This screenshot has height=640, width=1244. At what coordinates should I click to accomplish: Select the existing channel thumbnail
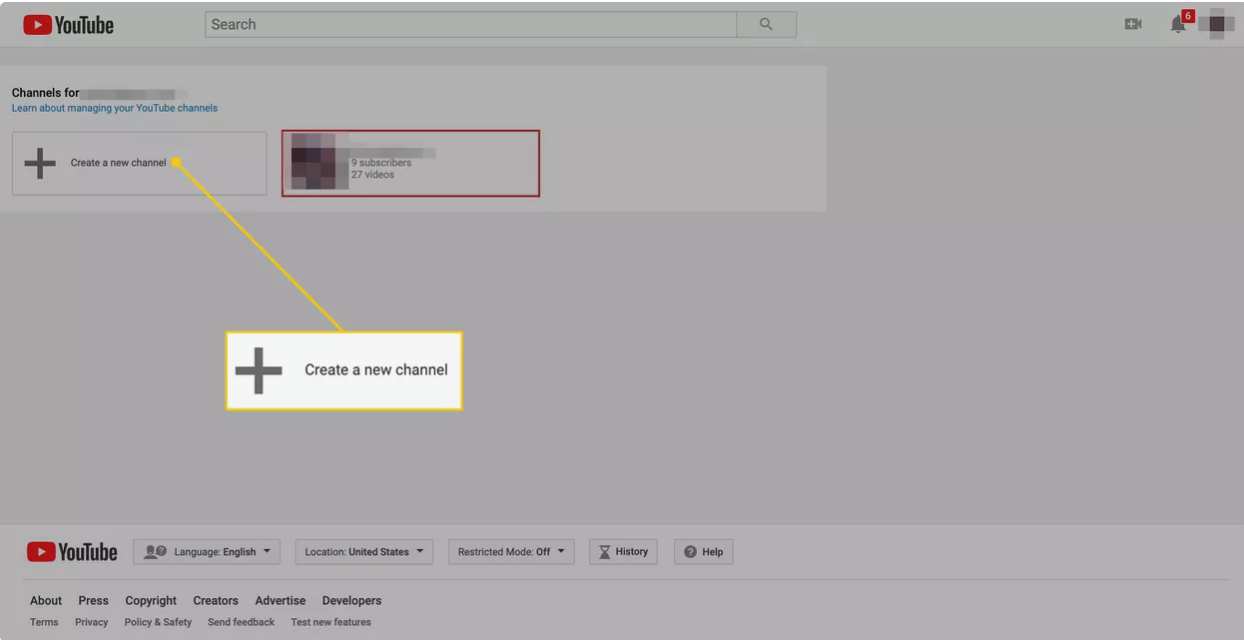tap(313, 162)
